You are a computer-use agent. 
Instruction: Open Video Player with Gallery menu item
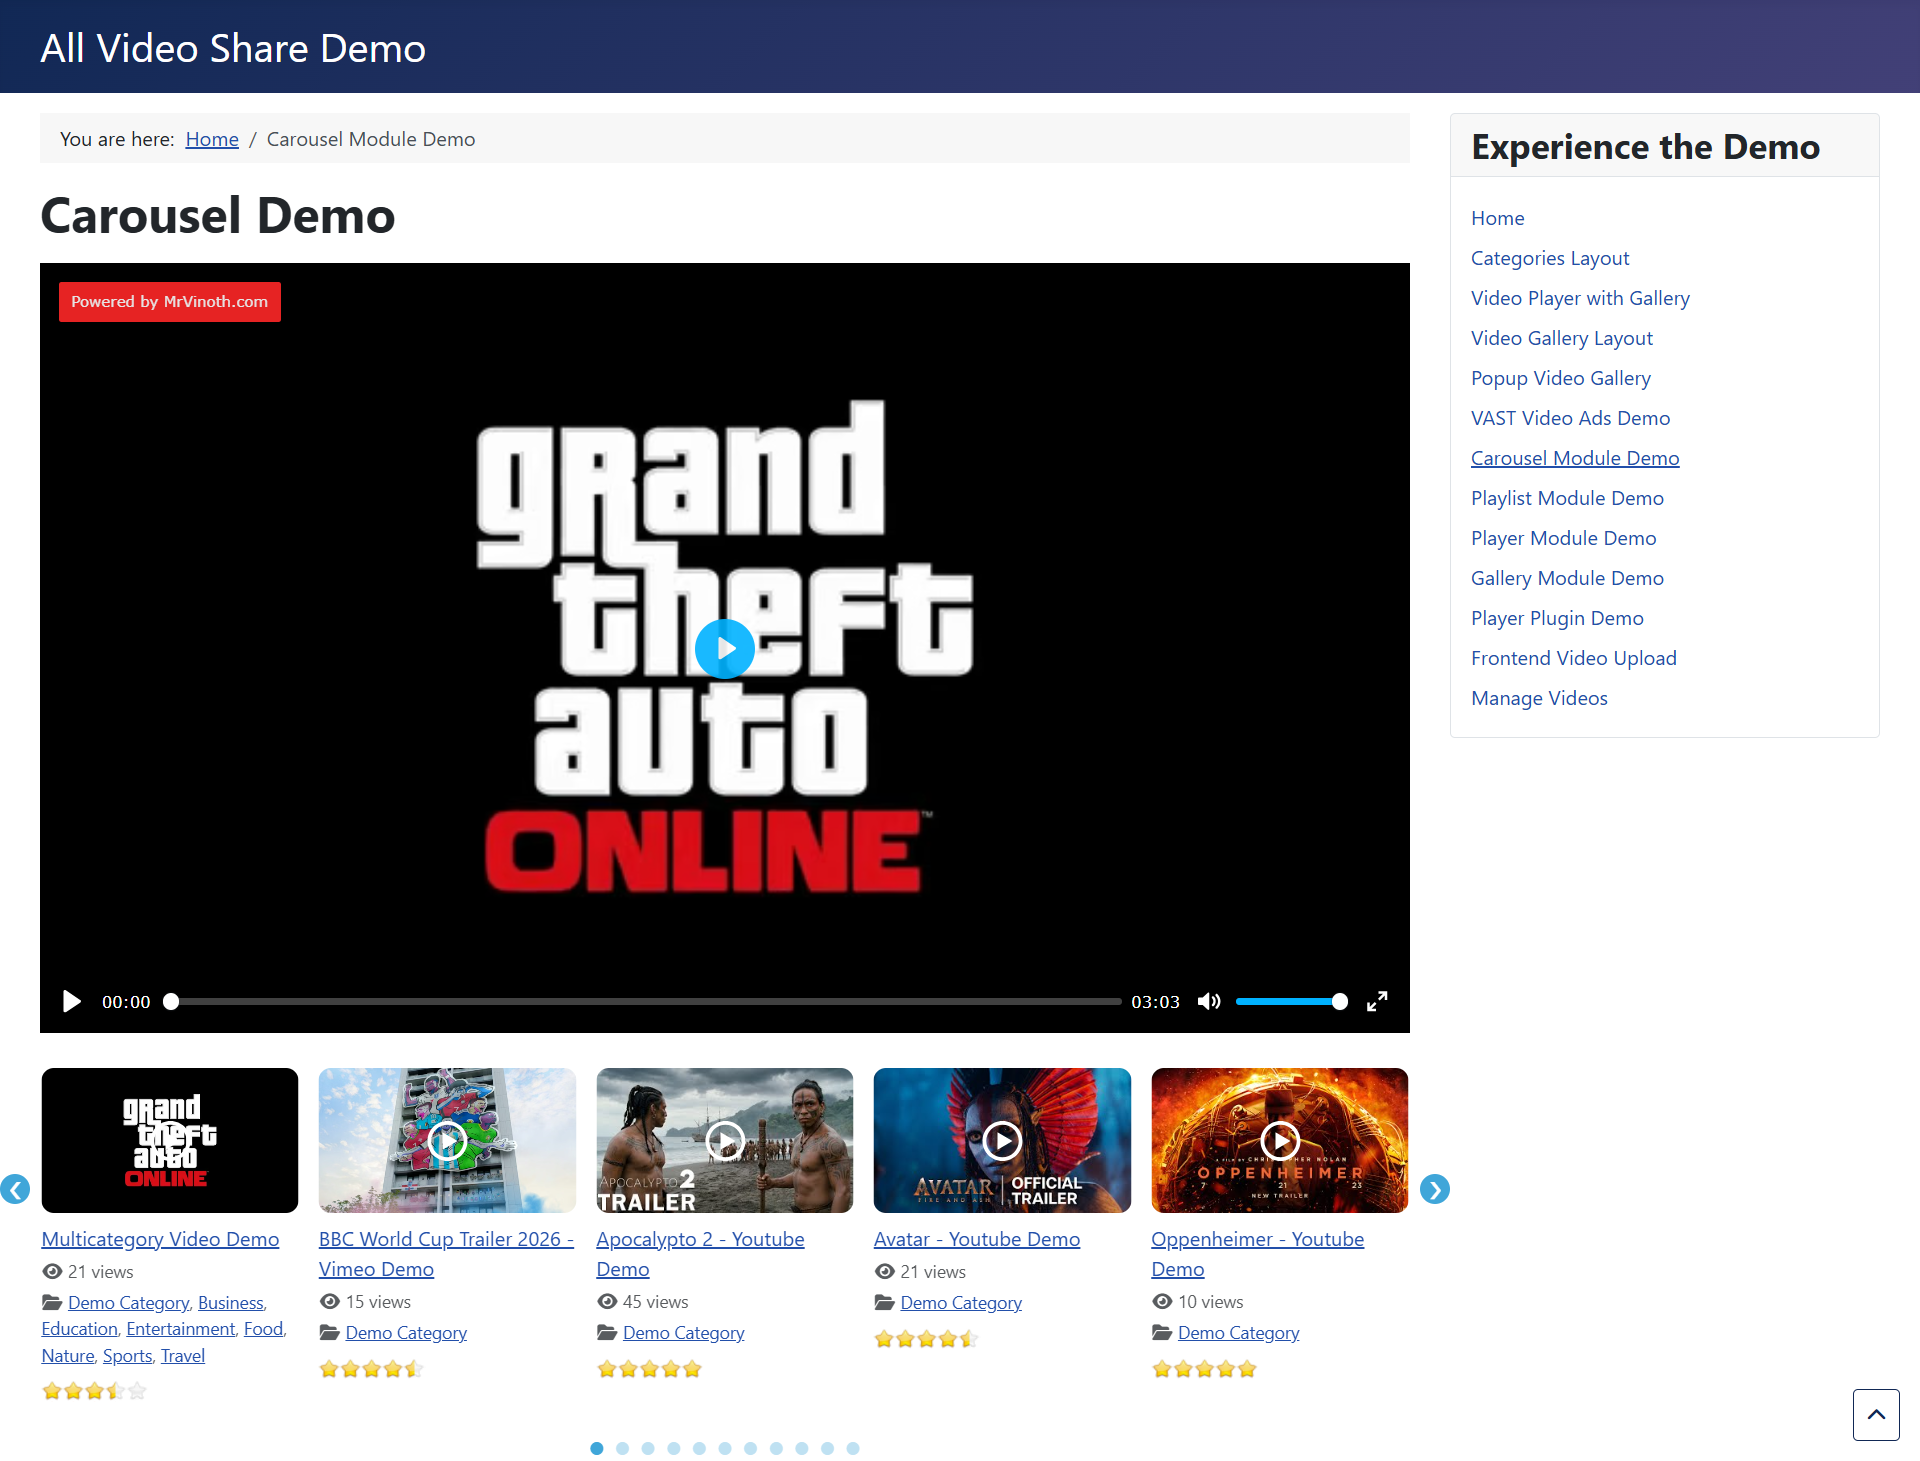[x=1580, y=298]
